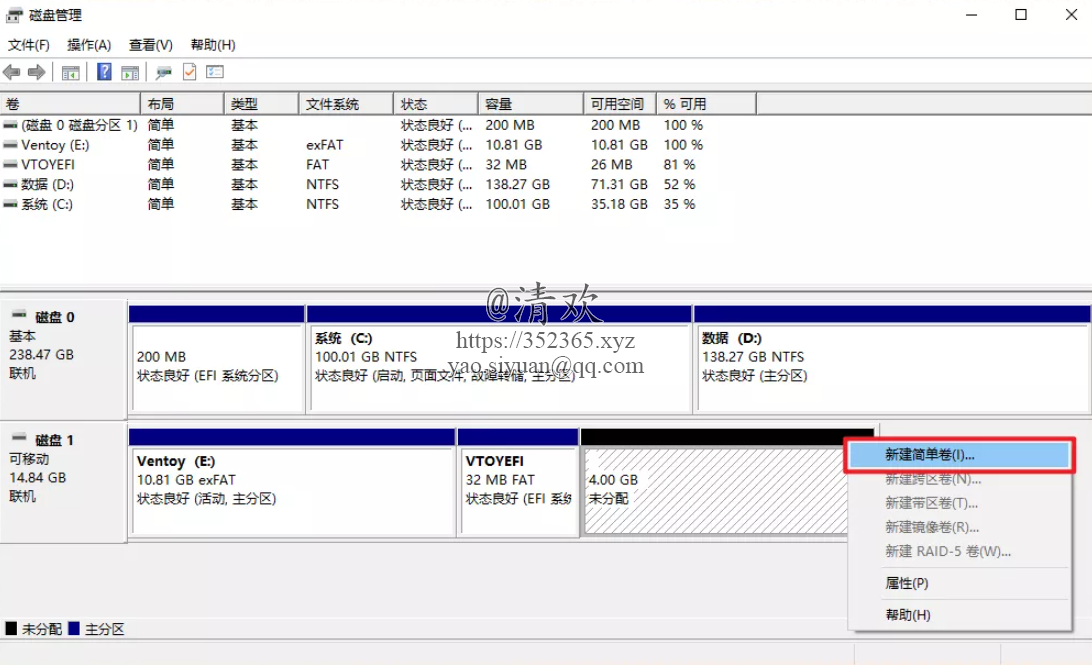Click the Disk Management title bar icon

coord(14,15)
